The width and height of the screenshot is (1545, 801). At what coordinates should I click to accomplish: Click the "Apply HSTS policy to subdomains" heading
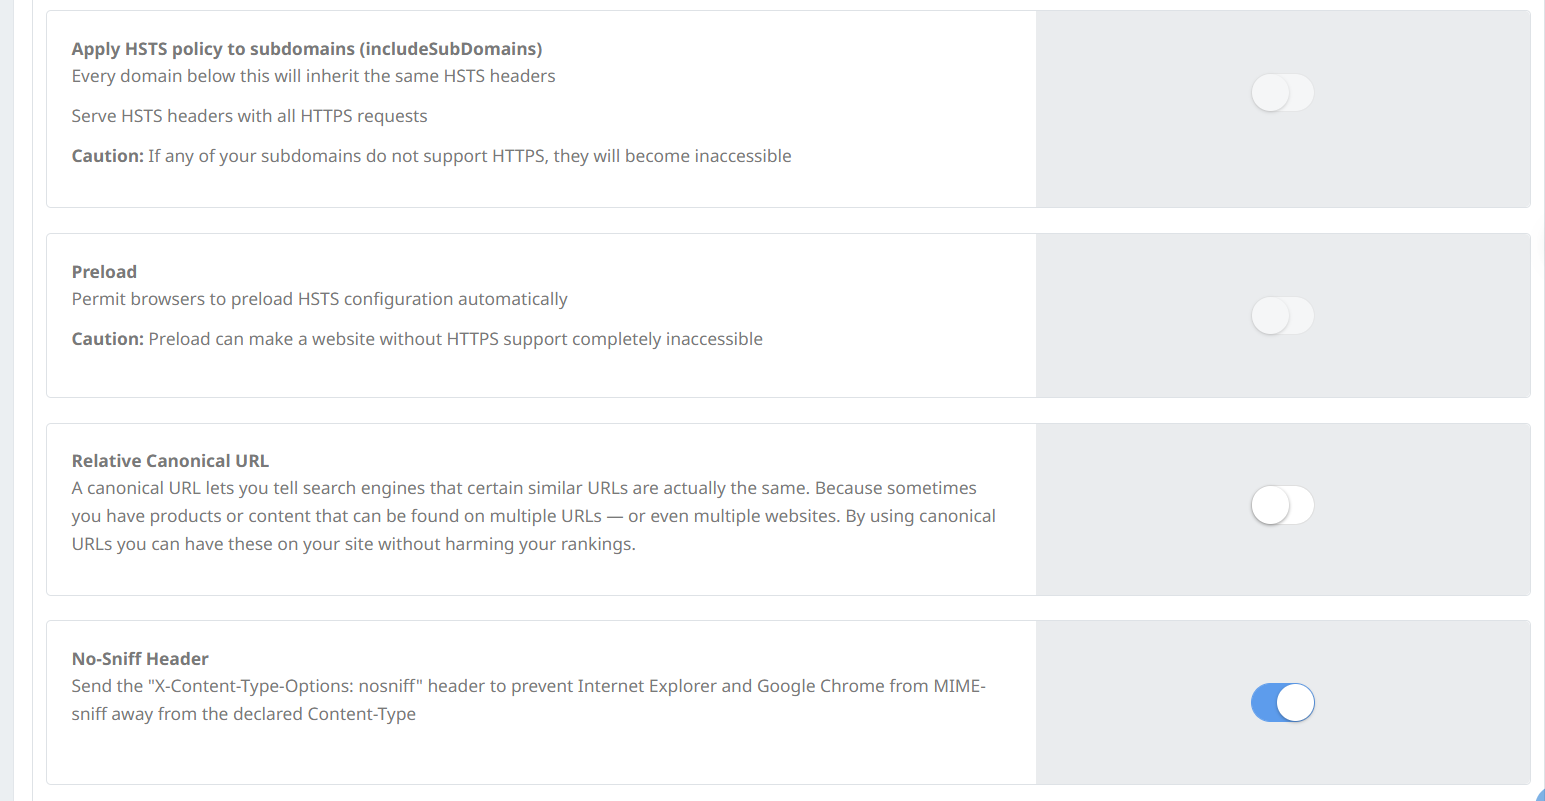(x=307, y=49)
